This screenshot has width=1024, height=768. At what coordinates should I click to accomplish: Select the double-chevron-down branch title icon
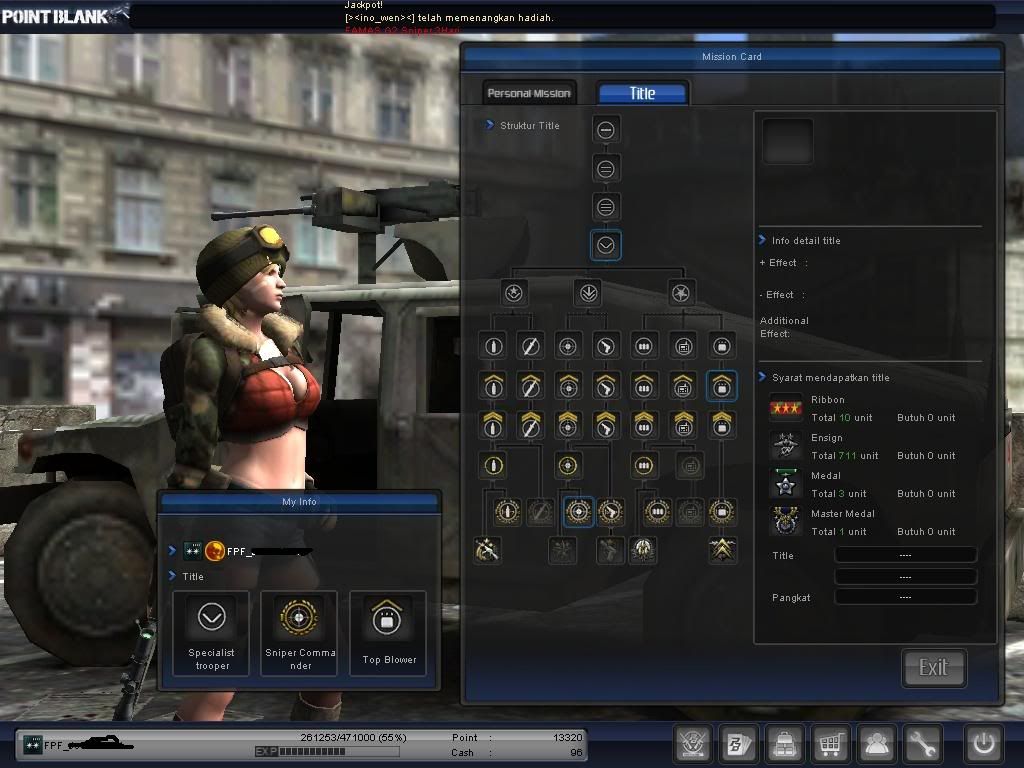coord(588,293)
